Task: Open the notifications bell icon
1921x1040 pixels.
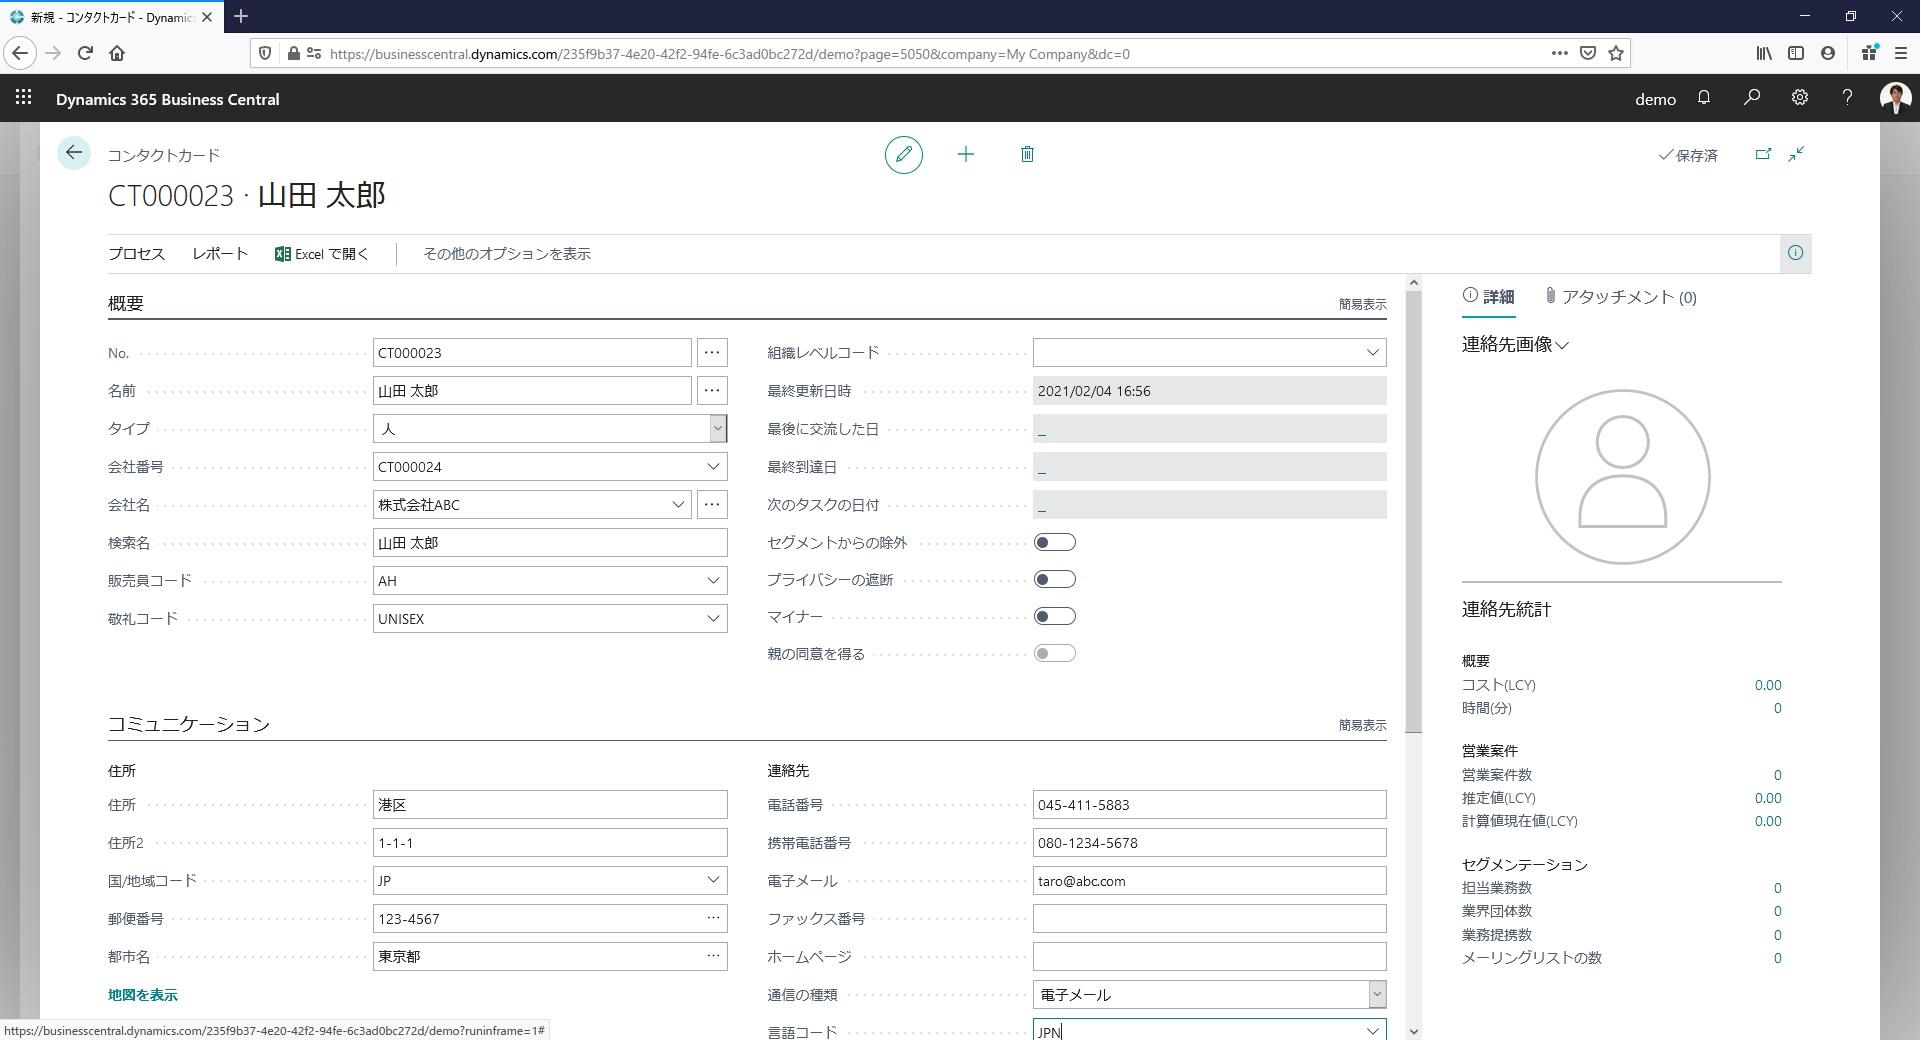Action: (1704, 98)
